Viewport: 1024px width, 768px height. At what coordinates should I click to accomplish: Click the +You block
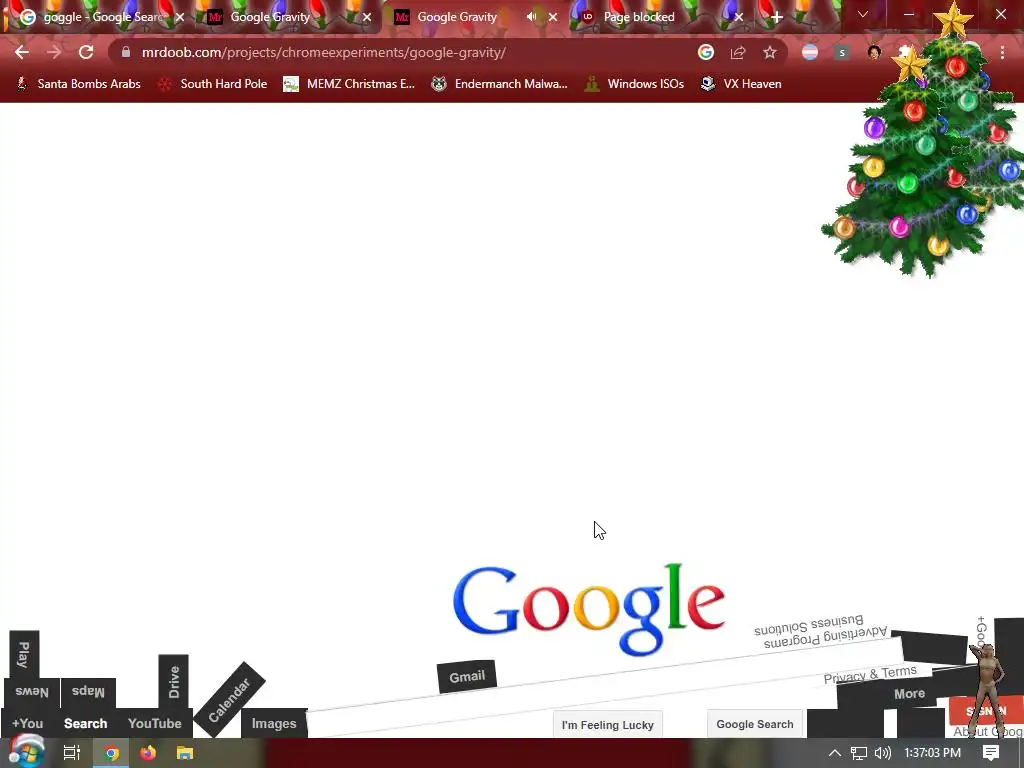(x=27, y=724)
